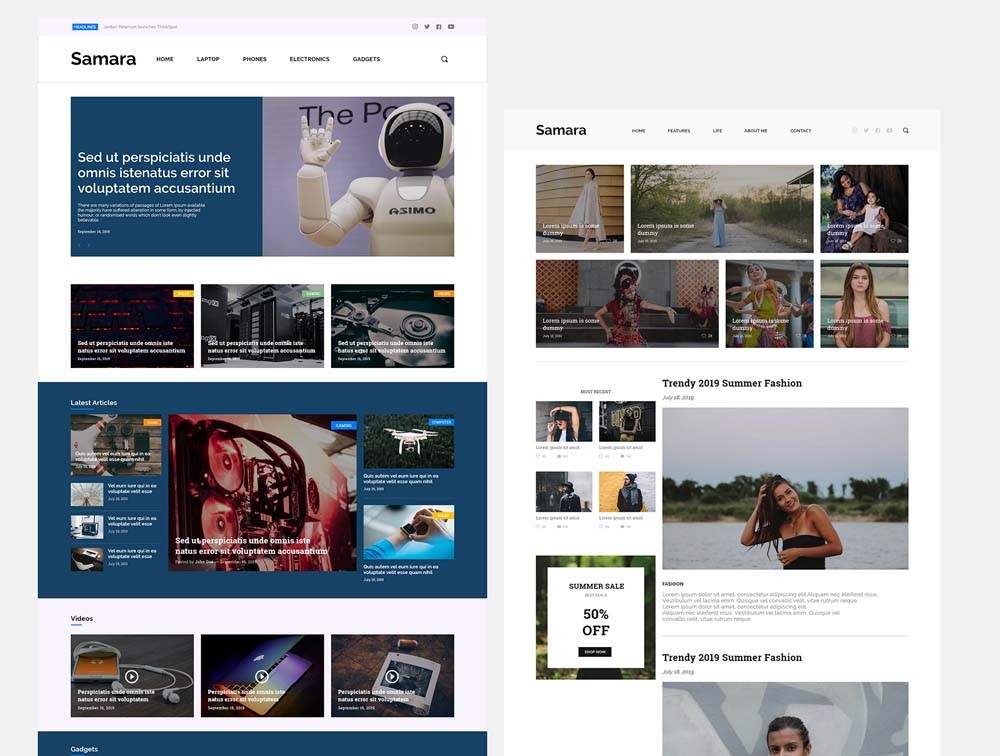Click the blue Headlines badge
Viewport: 1000px width, 756px height.
tap(85, 27)
